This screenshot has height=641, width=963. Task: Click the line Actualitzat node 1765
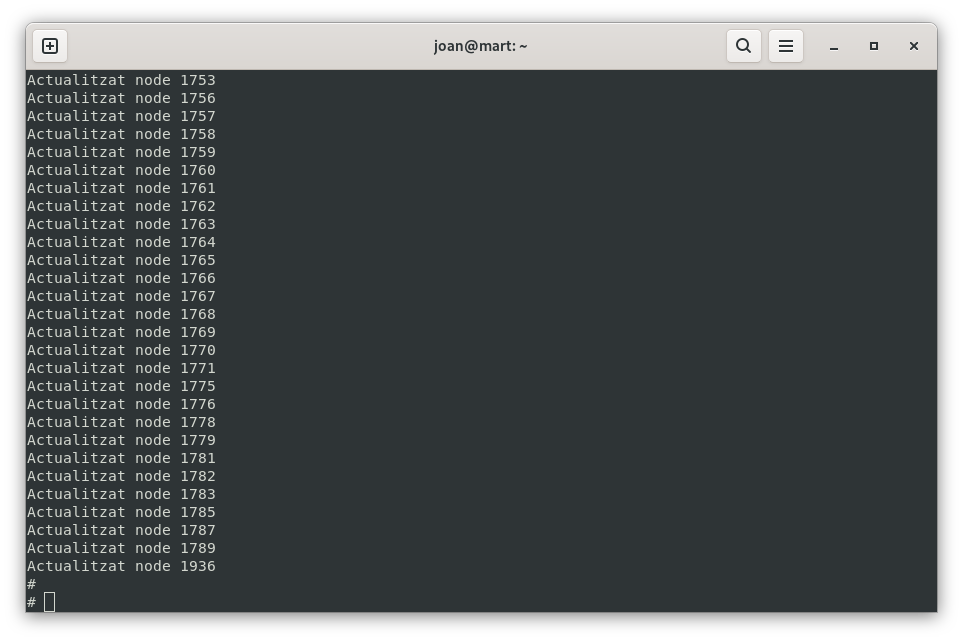122,260
